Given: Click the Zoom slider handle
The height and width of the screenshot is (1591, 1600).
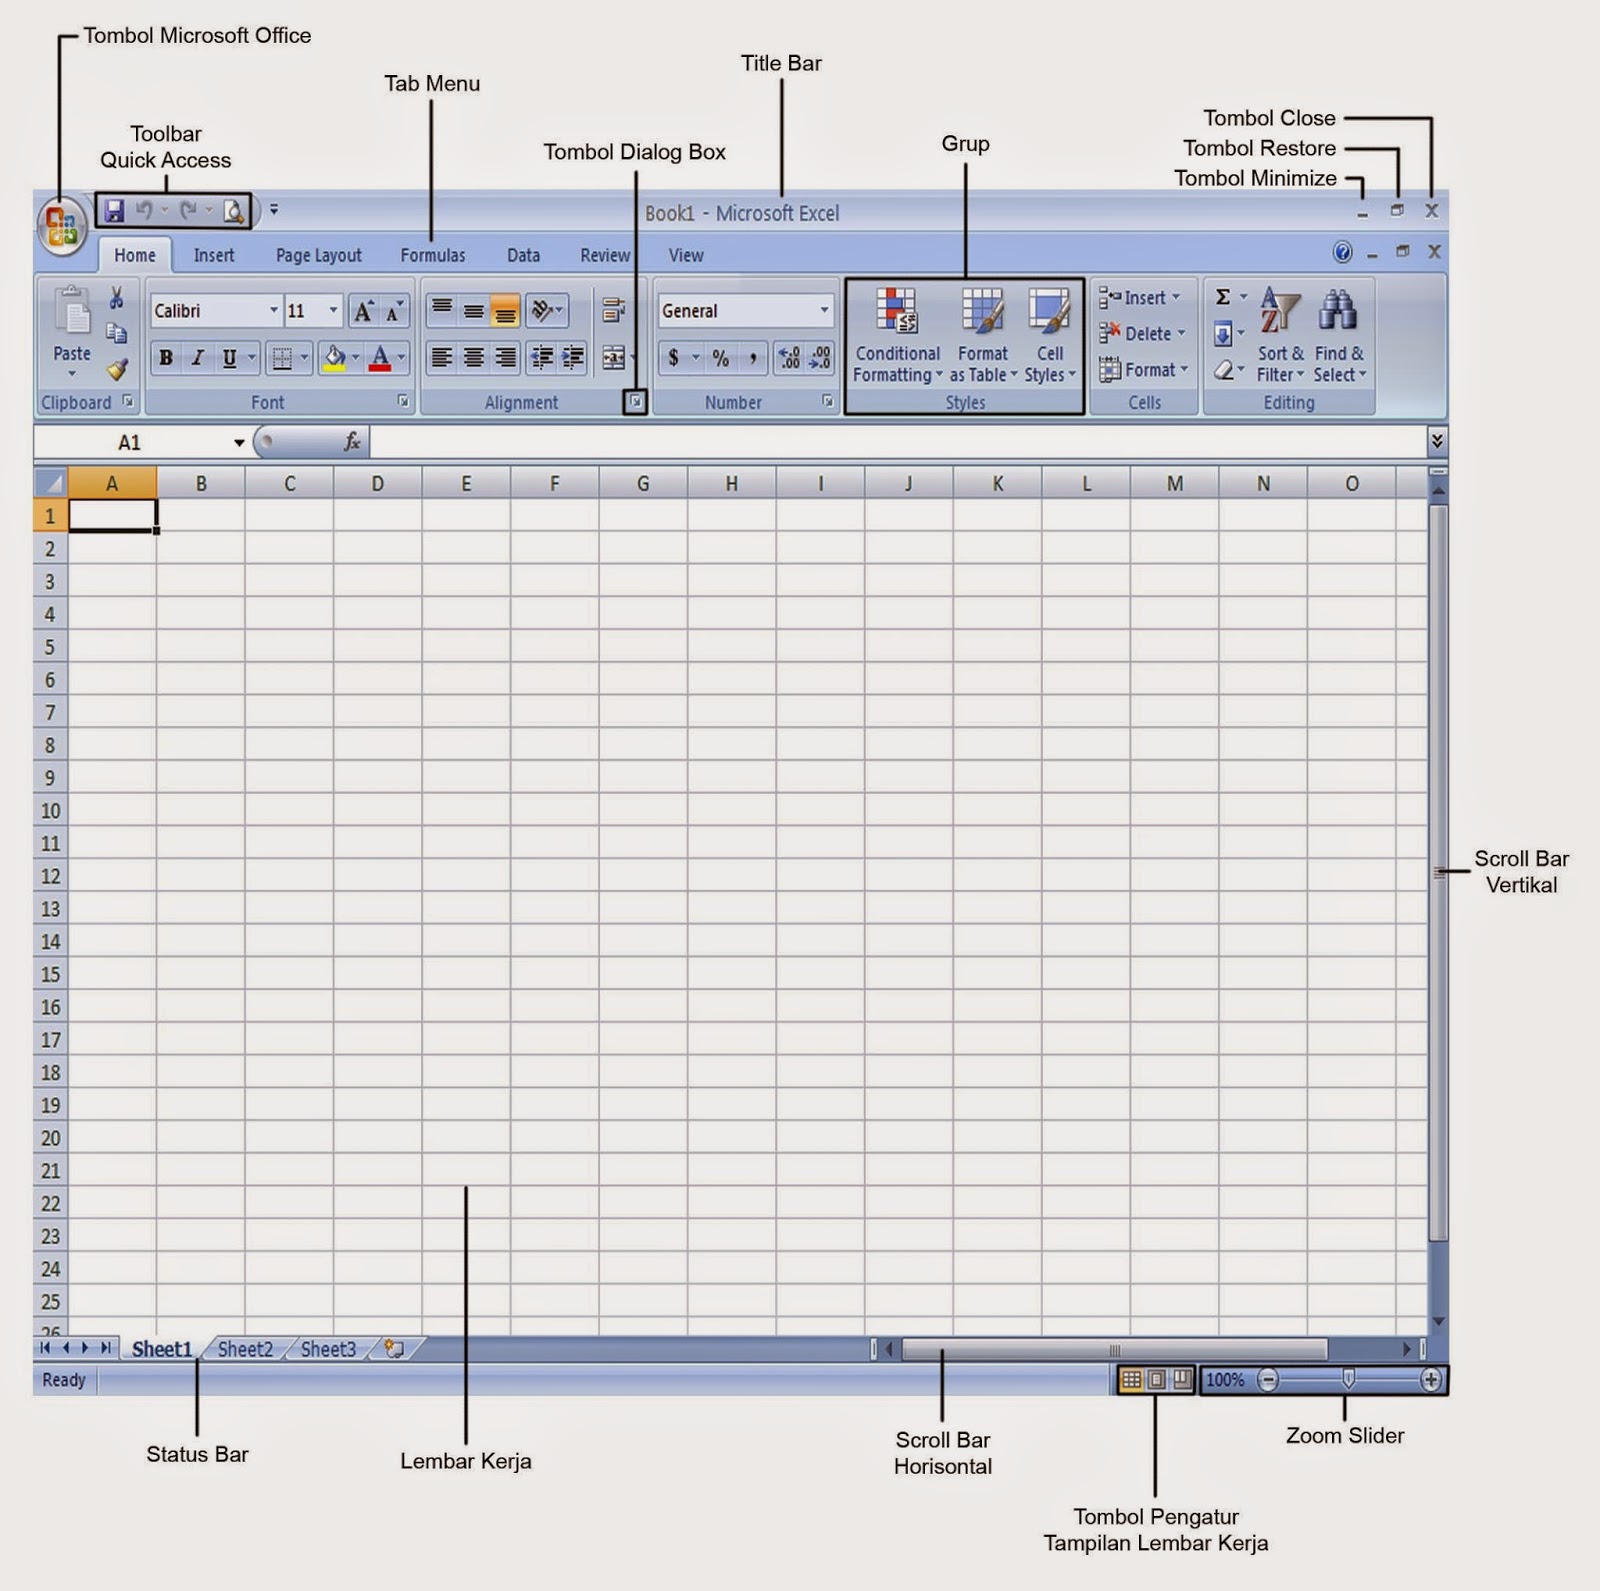Looking at the screenshot, I should click(1348, 1380).
